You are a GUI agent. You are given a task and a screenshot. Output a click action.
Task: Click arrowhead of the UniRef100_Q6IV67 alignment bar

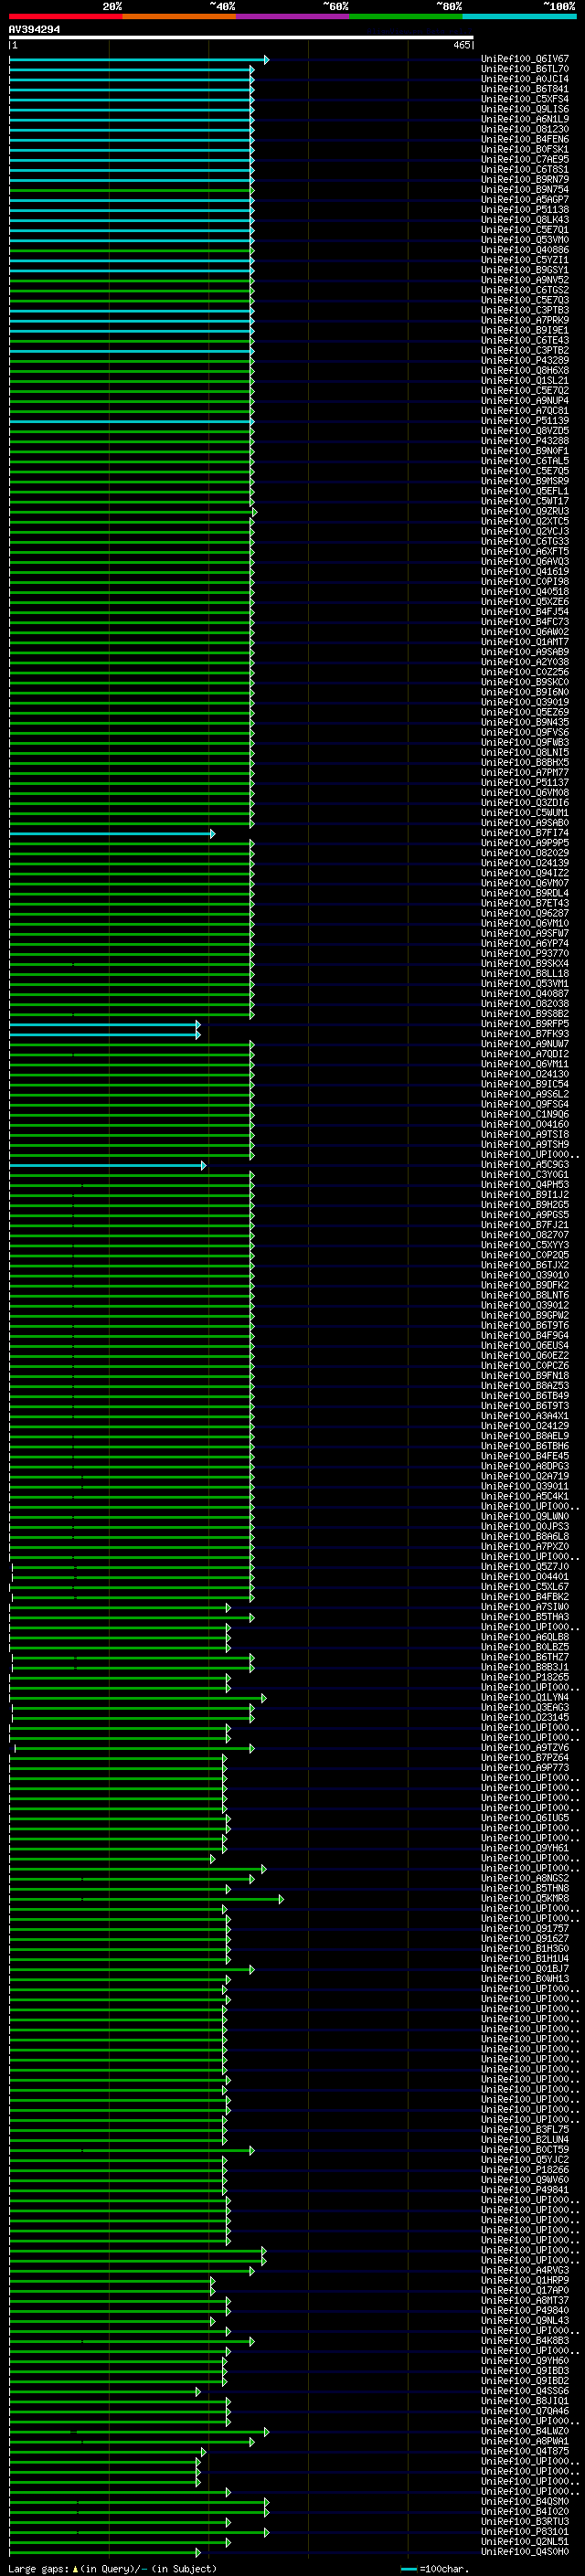point(266,60)
